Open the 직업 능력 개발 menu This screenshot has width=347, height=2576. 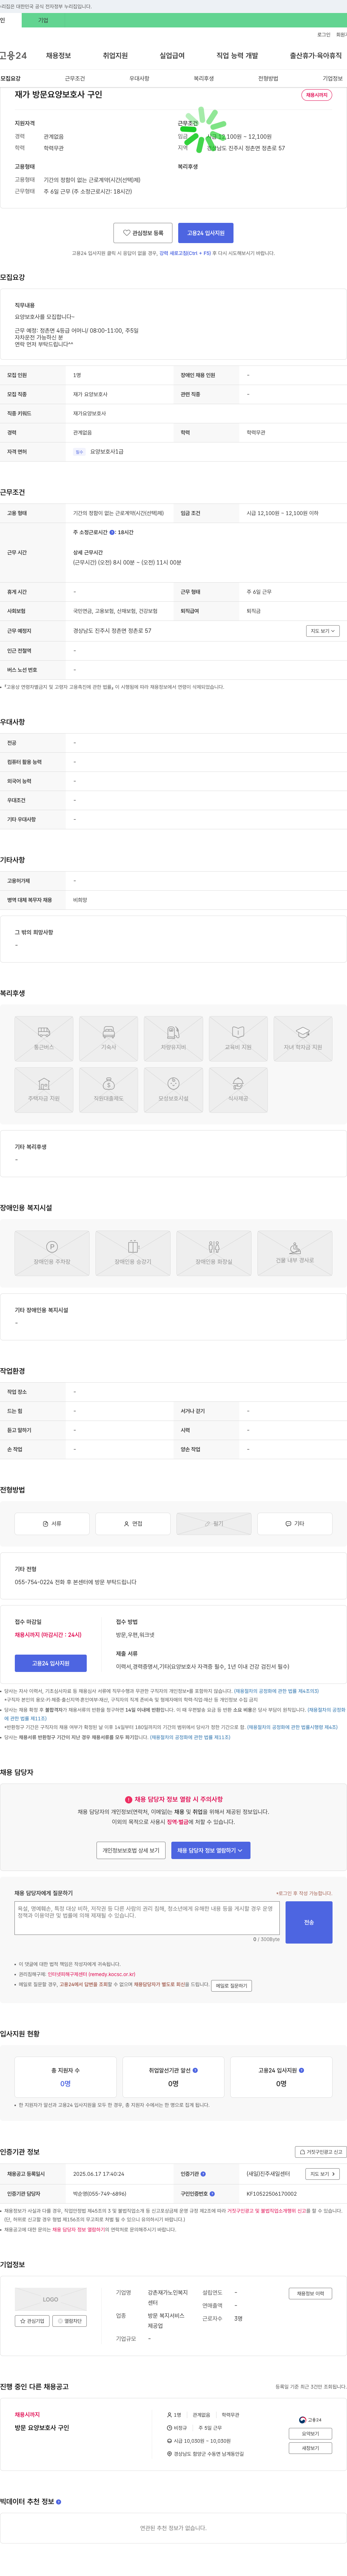tap(237, 56)
